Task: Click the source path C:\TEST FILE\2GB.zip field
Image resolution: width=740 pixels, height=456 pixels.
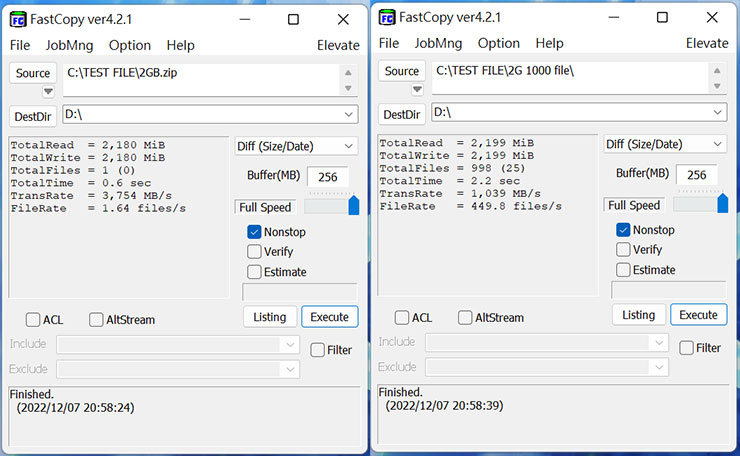Action: 201,80
